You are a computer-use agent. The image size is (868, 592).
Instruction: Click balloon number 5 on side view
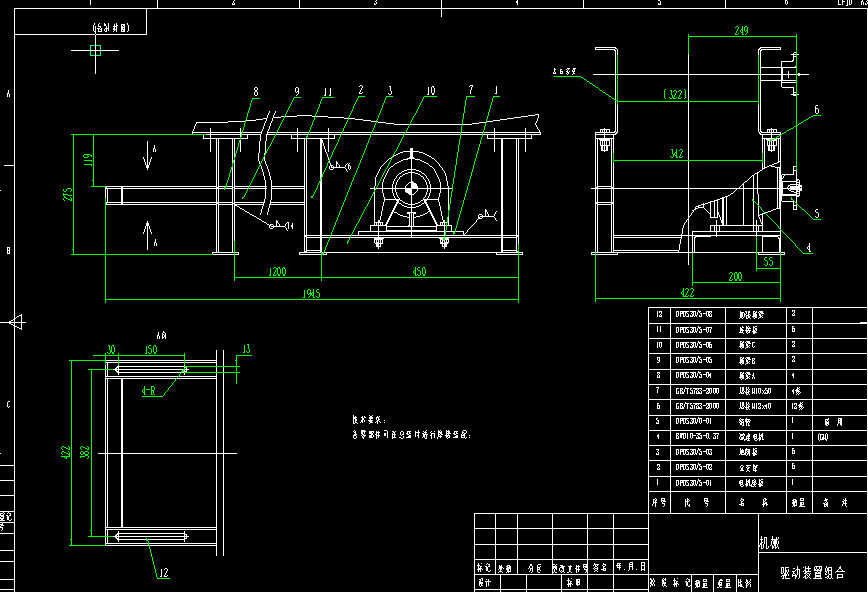click(817, 214)
